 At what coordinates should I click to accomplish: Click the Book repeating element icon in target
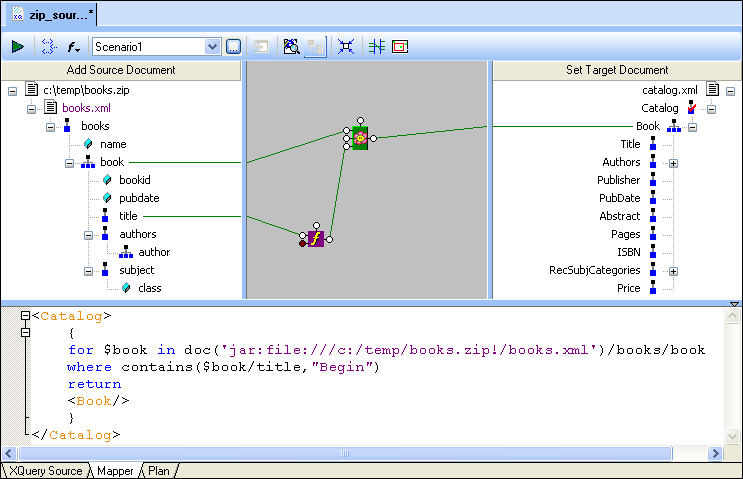pyautogui.click(x=674, y=126)
